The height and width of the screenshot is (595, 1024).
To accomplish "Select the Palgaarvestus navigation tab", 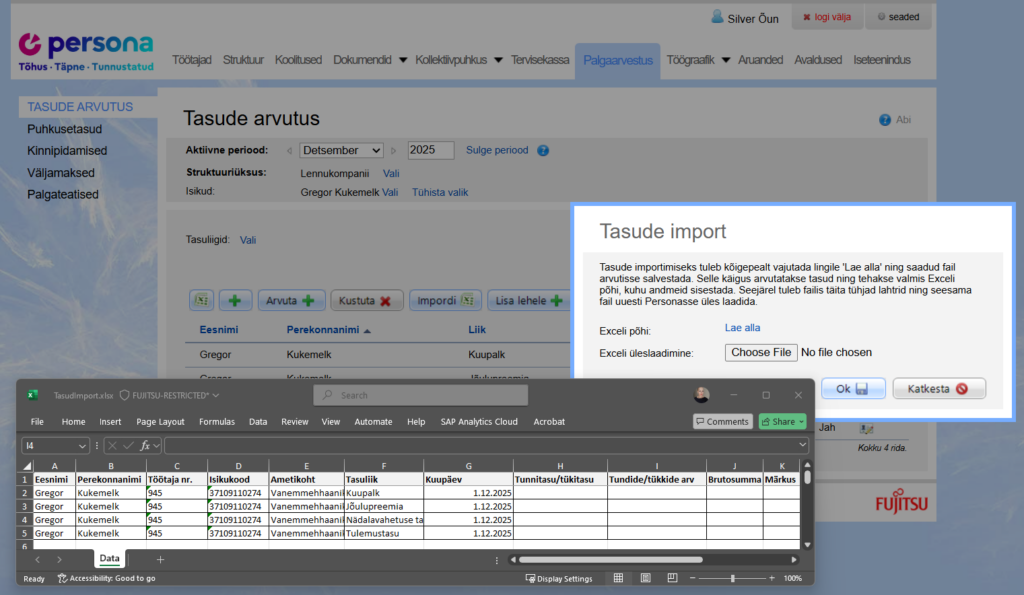I will coord(617,60).
